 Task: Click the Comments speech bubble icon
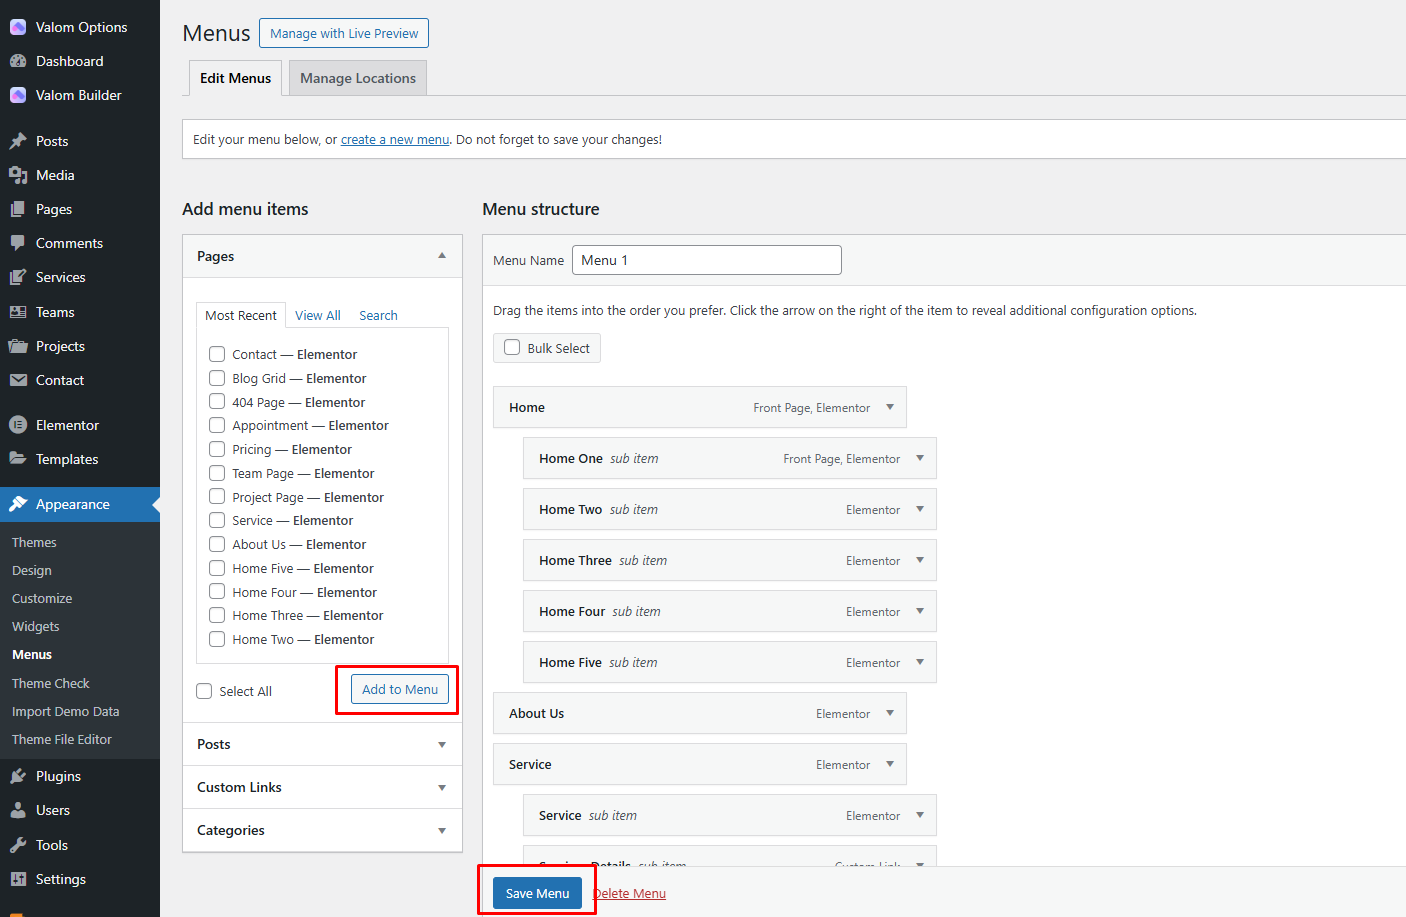18,243
